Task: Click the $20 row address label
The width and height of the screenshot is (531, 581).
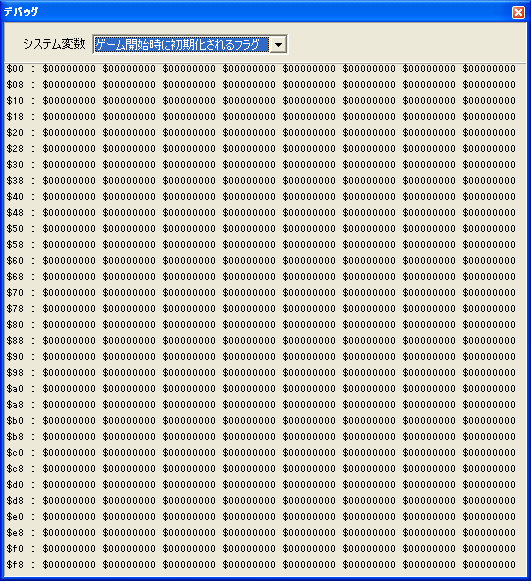Action: (x=15, y=133)
